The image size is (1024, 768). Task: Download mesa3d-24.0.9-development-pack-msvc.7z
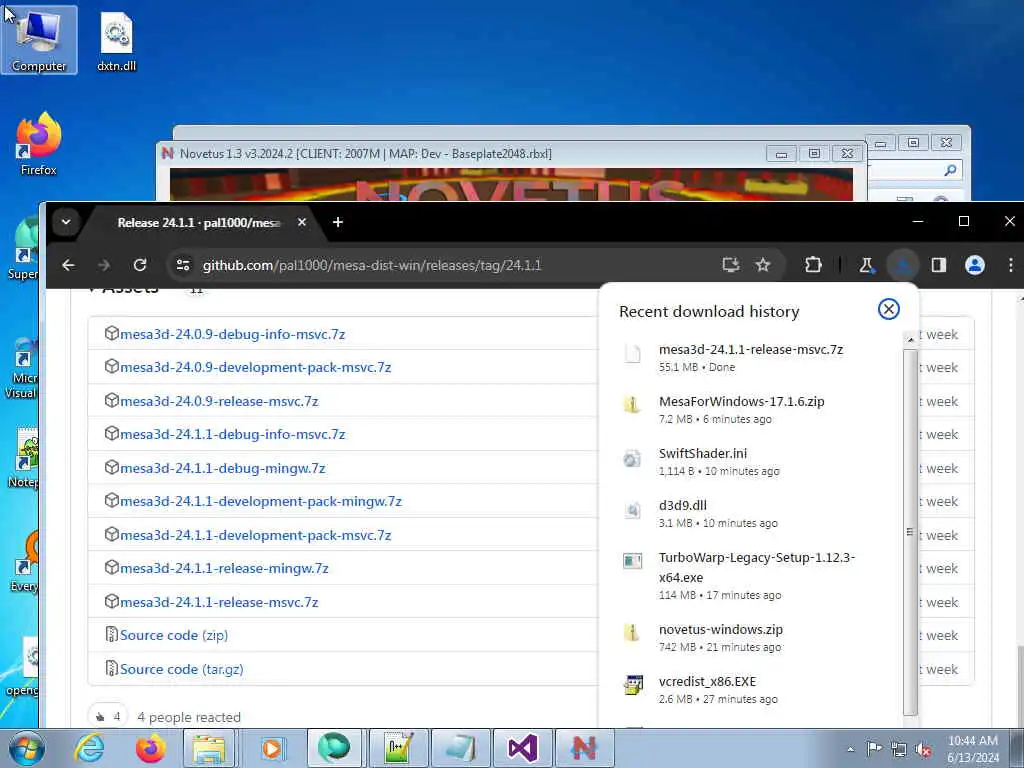(255, 368)
